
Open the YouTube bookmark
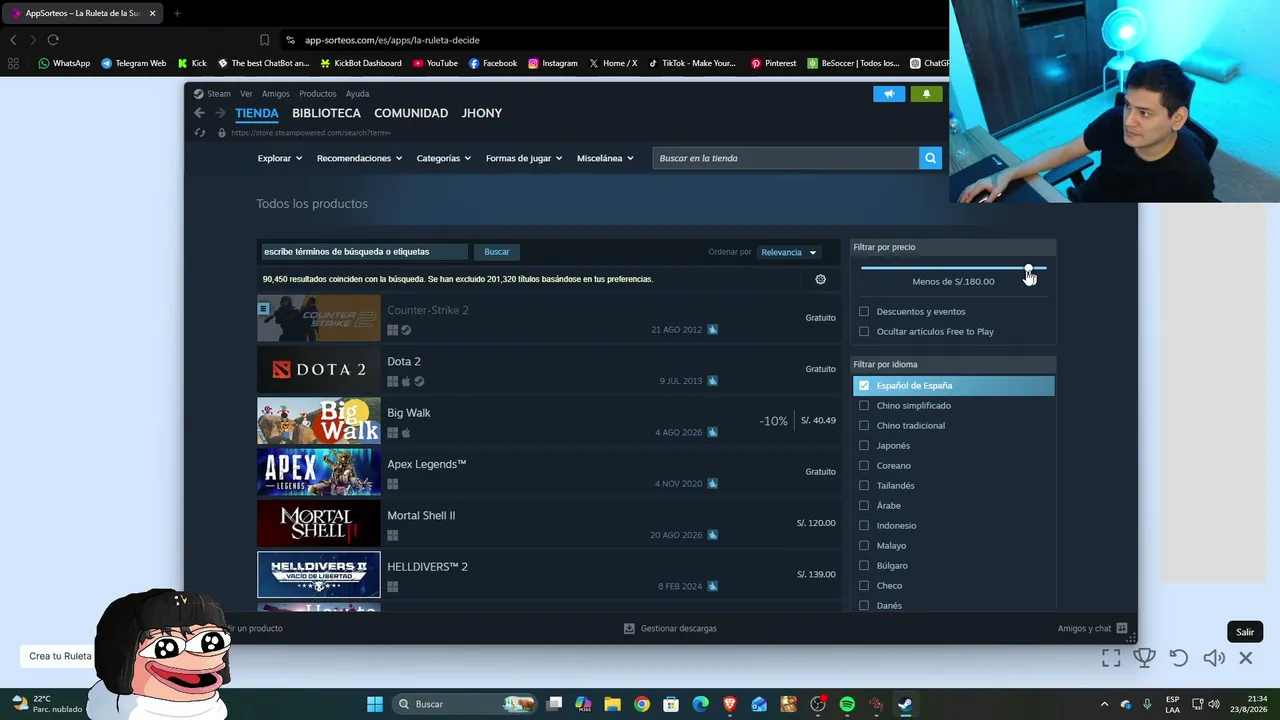(x=435, y=63)
